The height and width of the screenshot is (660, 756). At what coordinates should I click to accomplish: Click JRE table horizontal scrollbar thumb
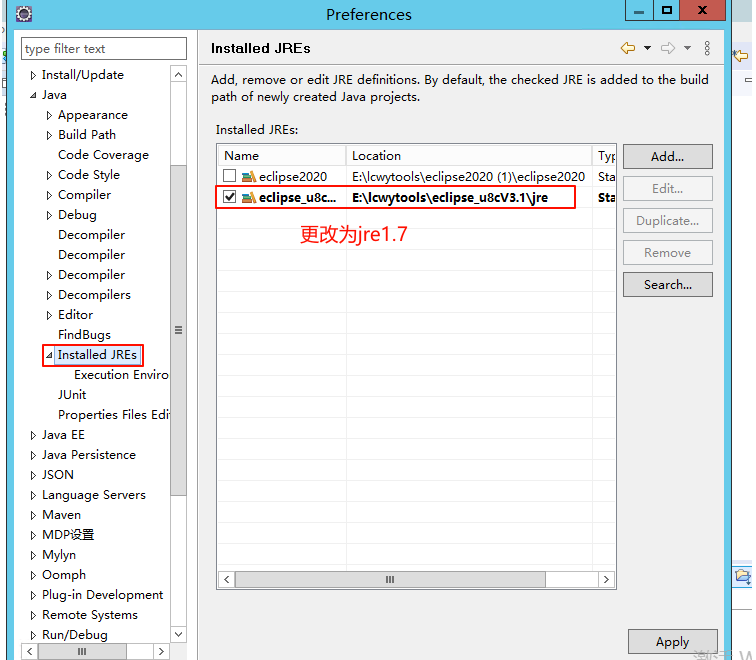(x=390, y=579)
